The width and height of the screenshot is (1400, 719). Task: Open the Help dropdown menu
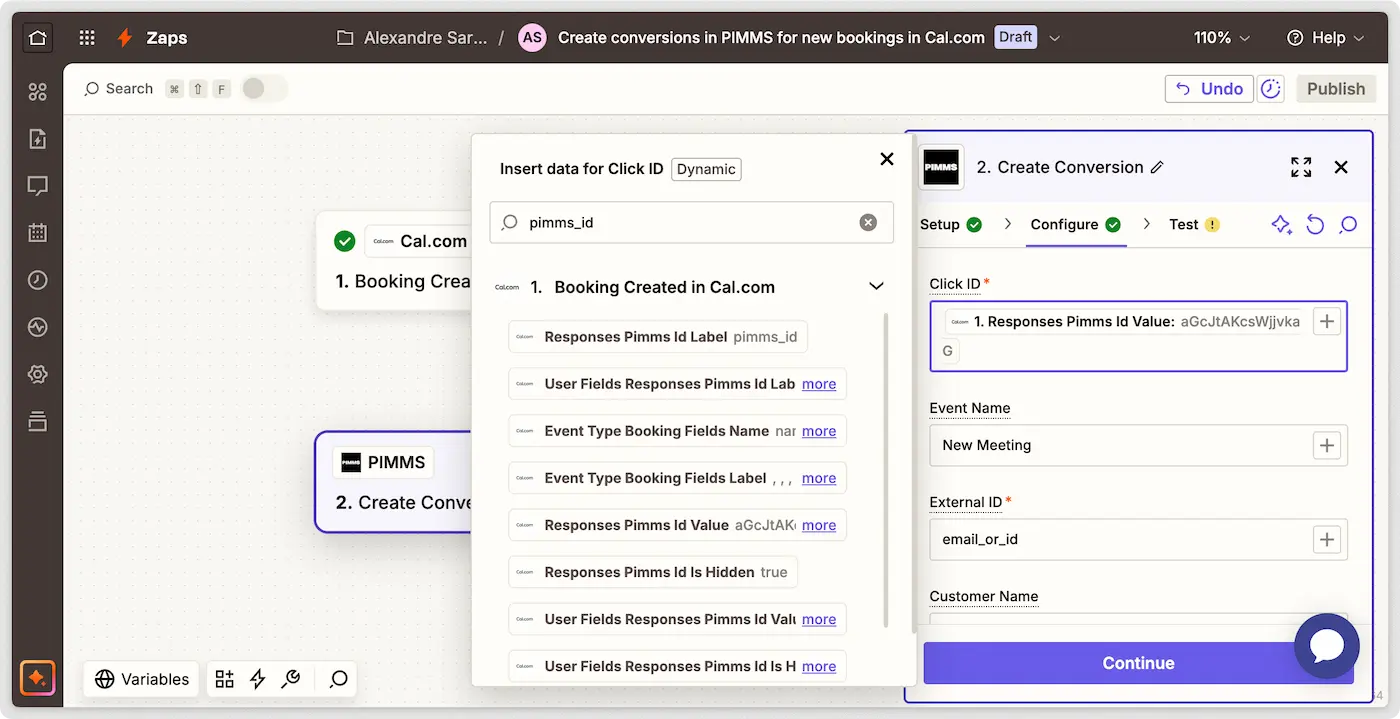1325,38
